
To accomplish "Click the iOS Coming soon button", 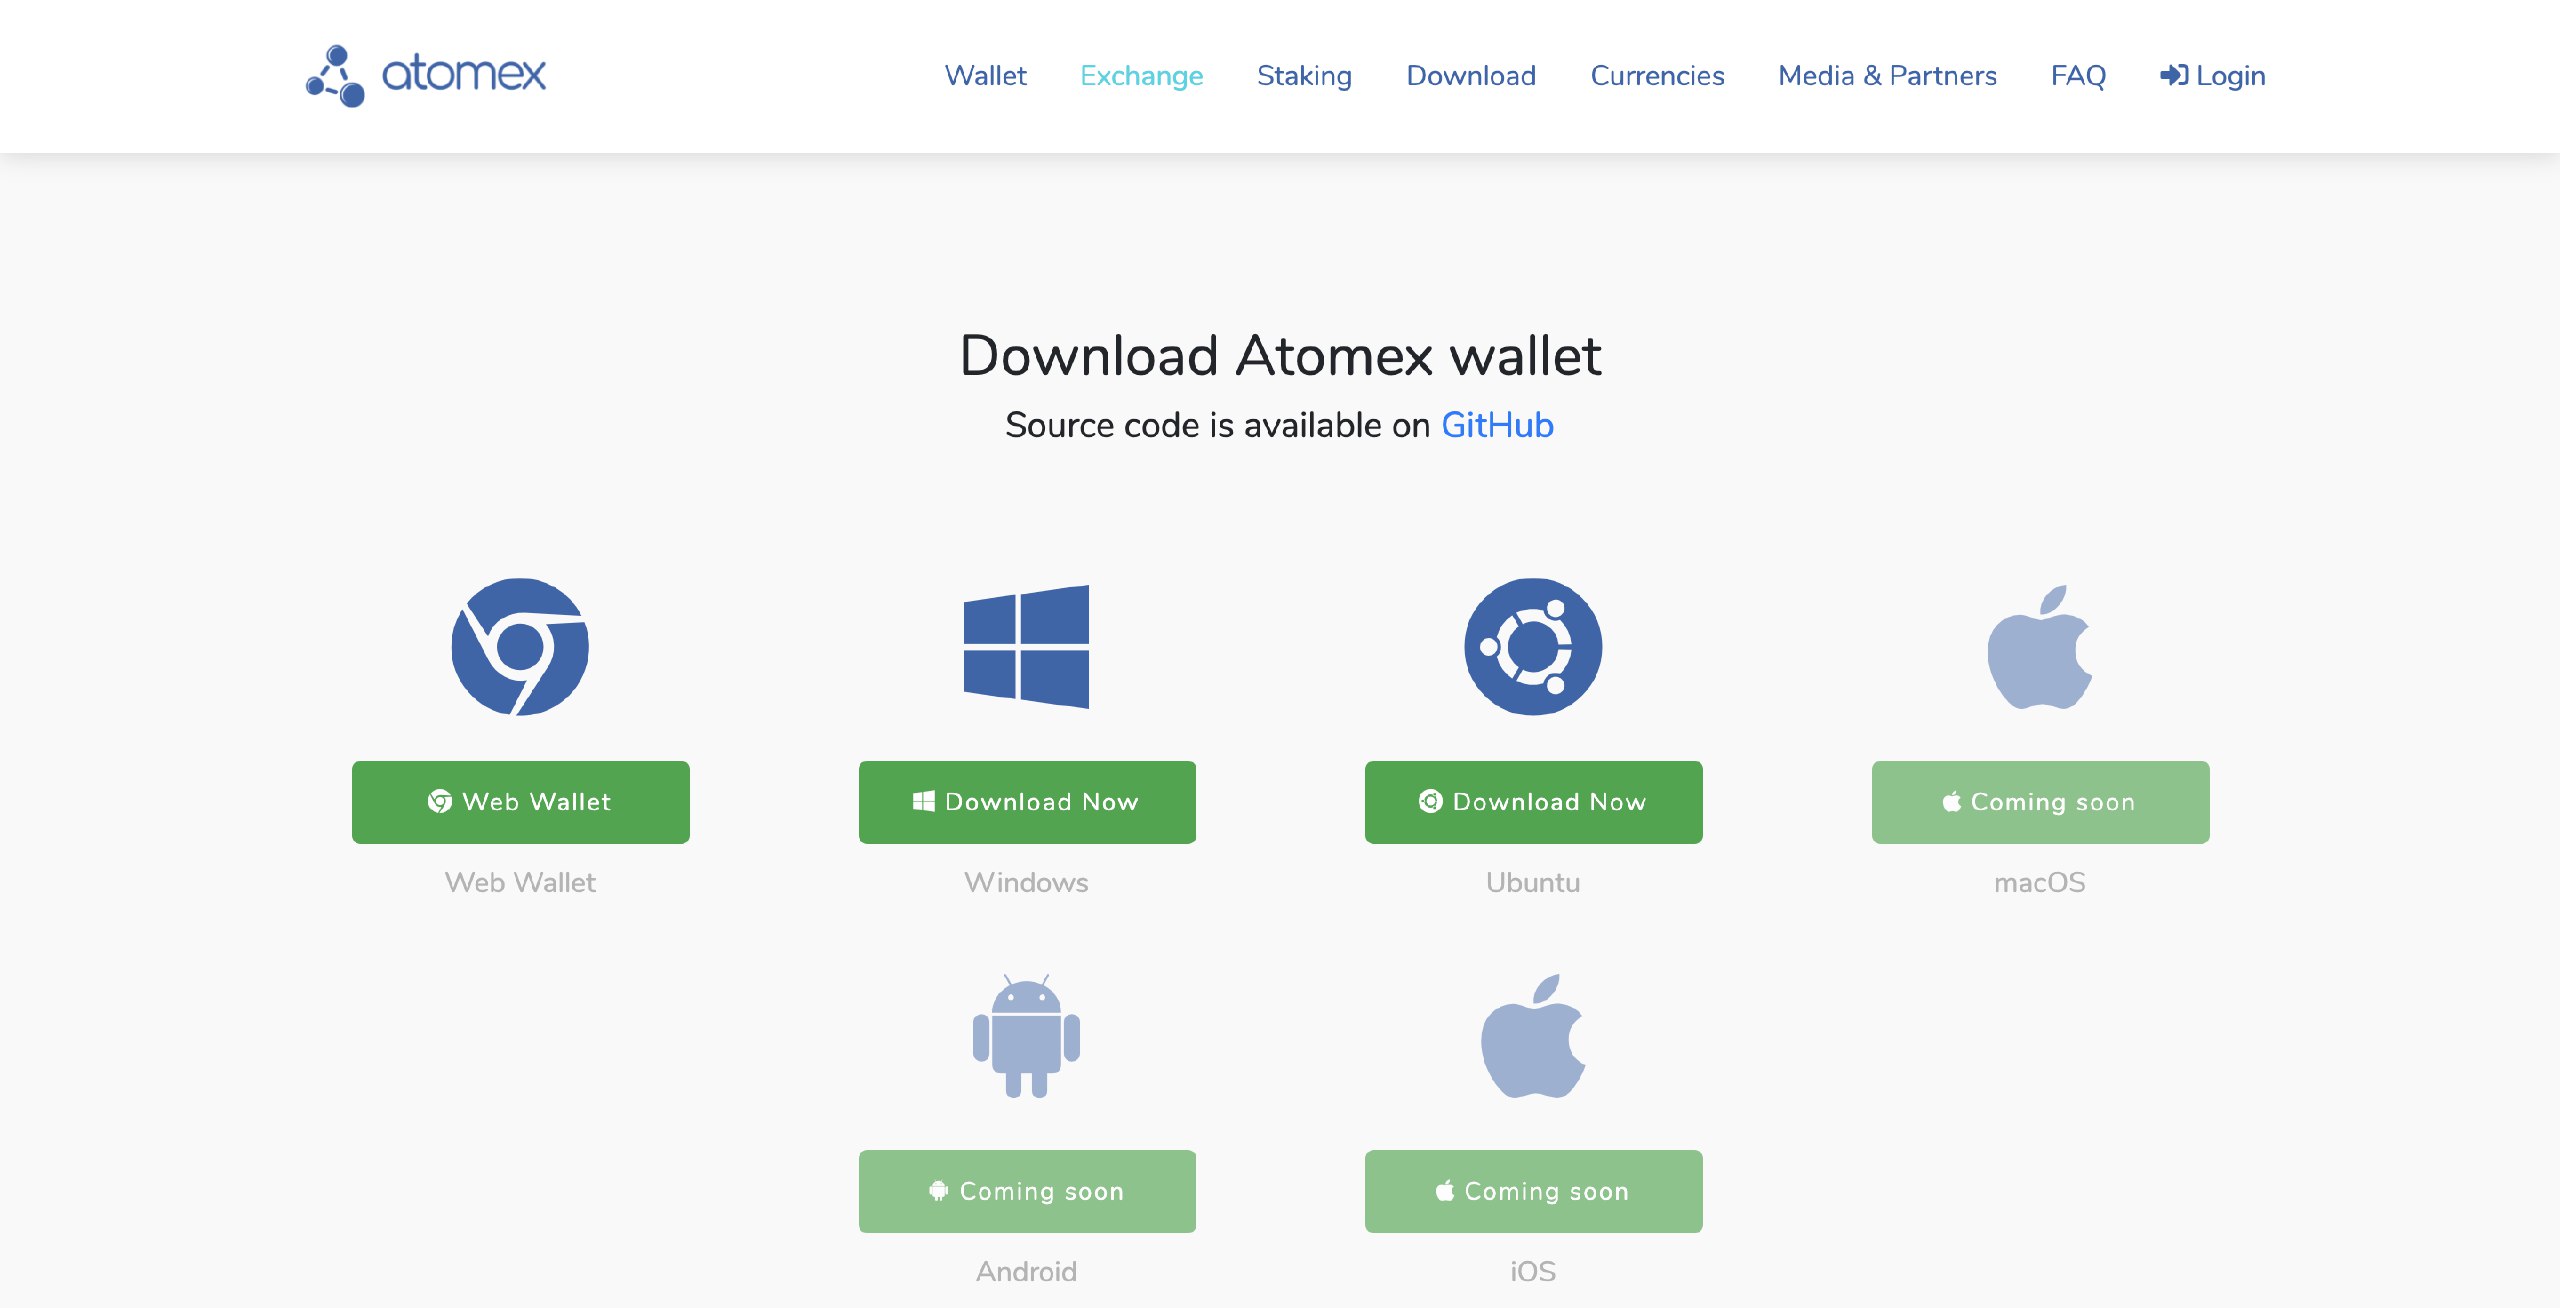I will (1533, 1191).
